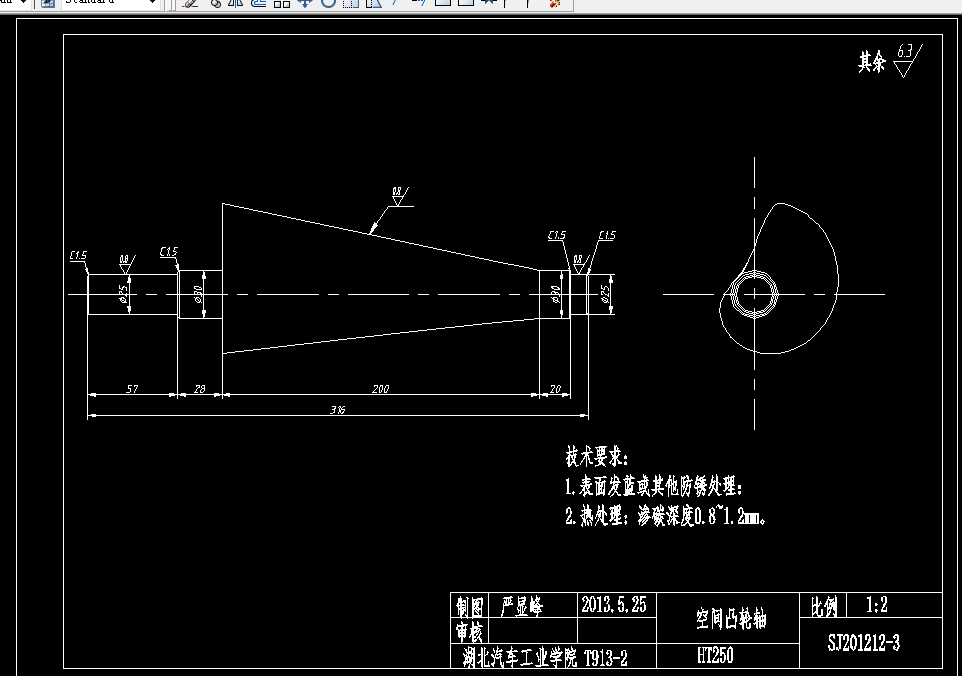Select drawing number SJ201212-3
This screenshot has height=676, width=962.
(x=864, y=643)
